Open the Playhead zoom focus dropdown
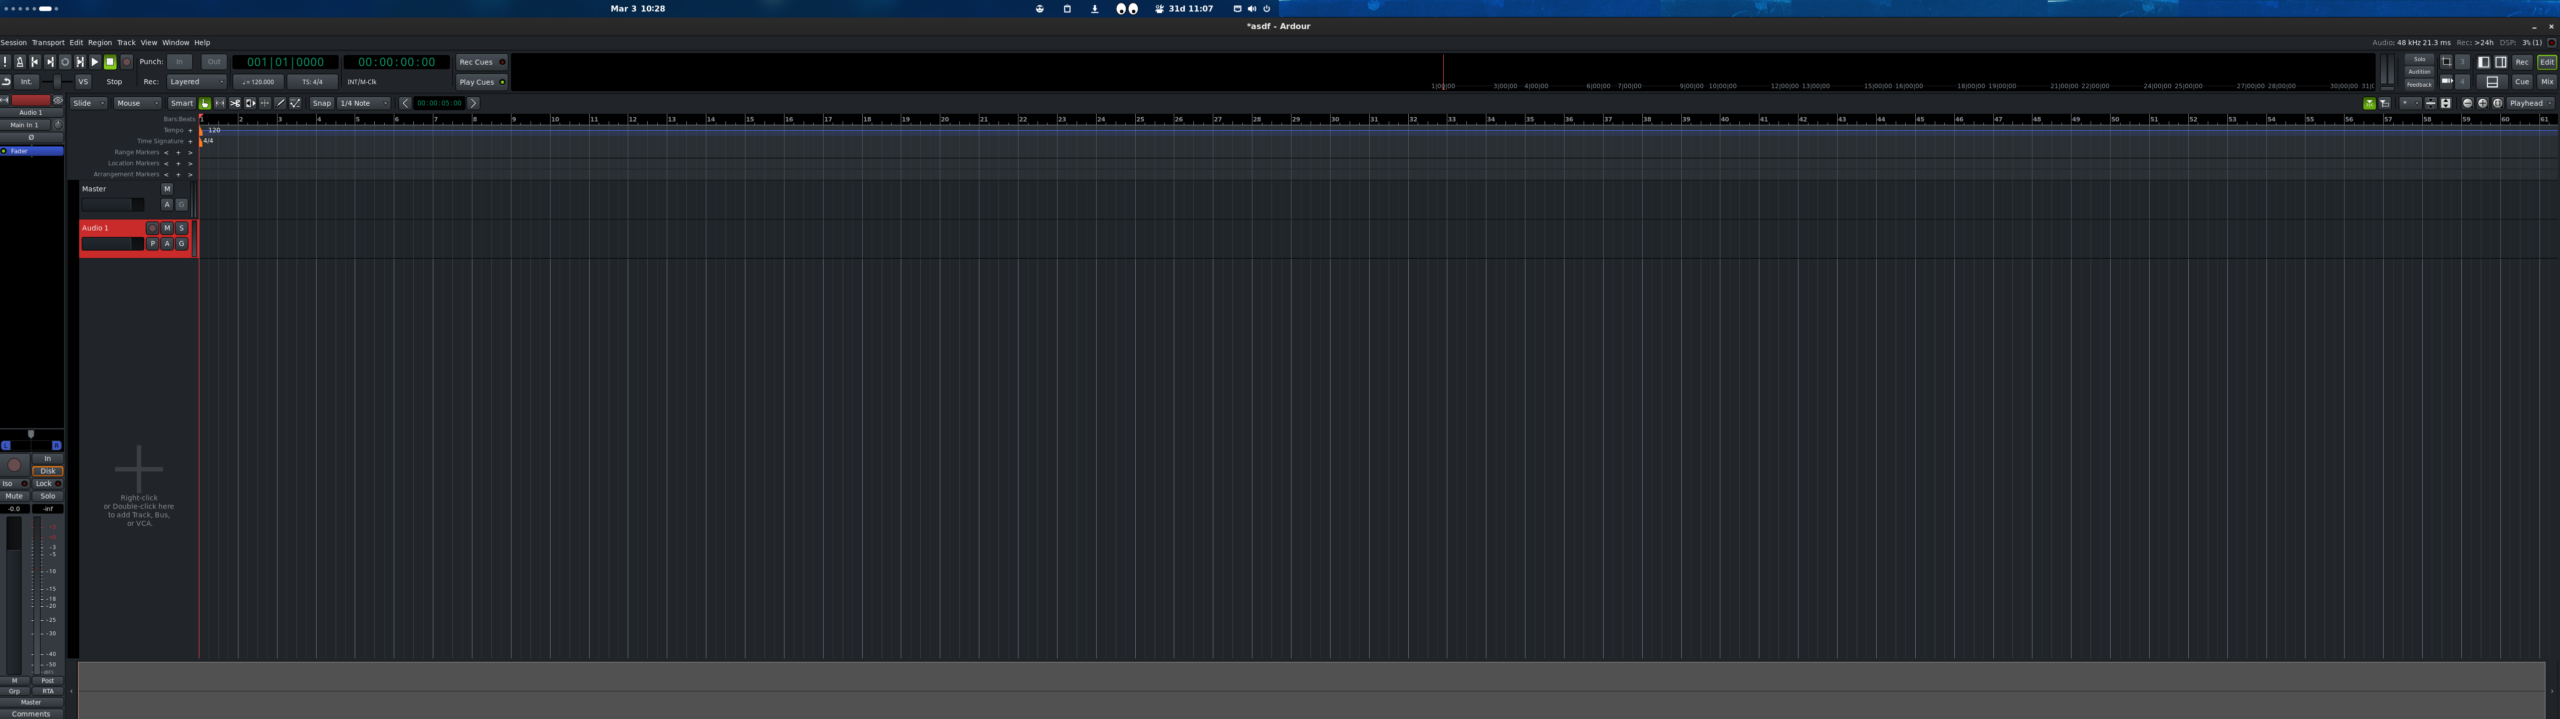The height and width of the screenshot is (719, 2560). click(x=2530, y=103)
